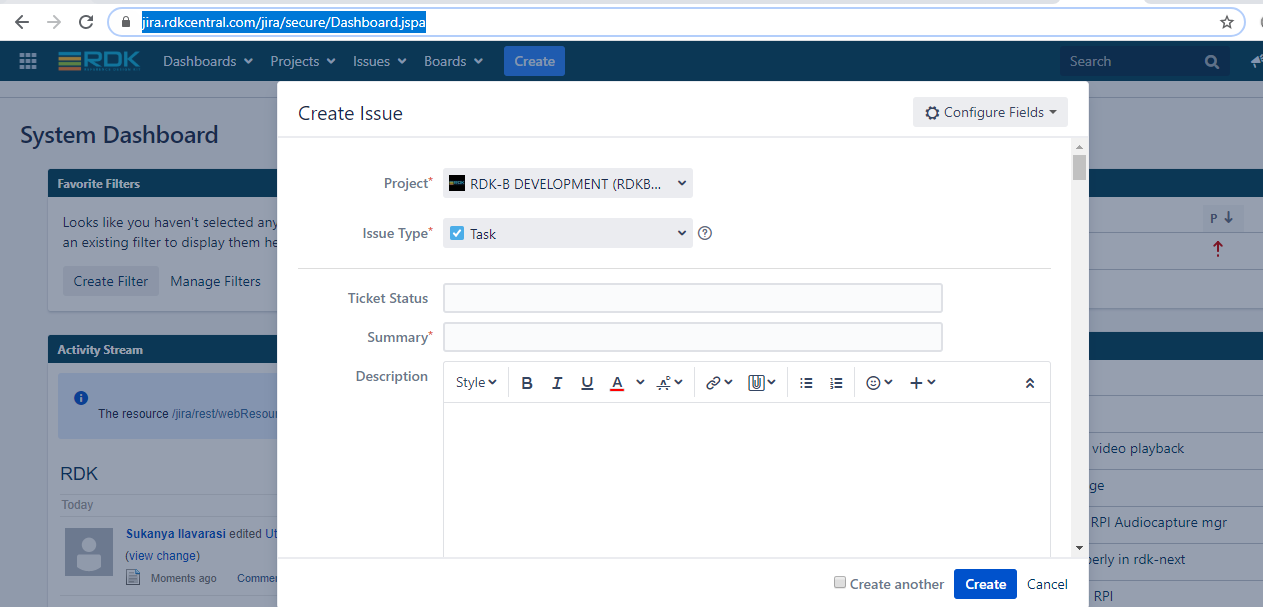Open the emoticon picker
1263x607 pixels.
click(x=879, y=383)
